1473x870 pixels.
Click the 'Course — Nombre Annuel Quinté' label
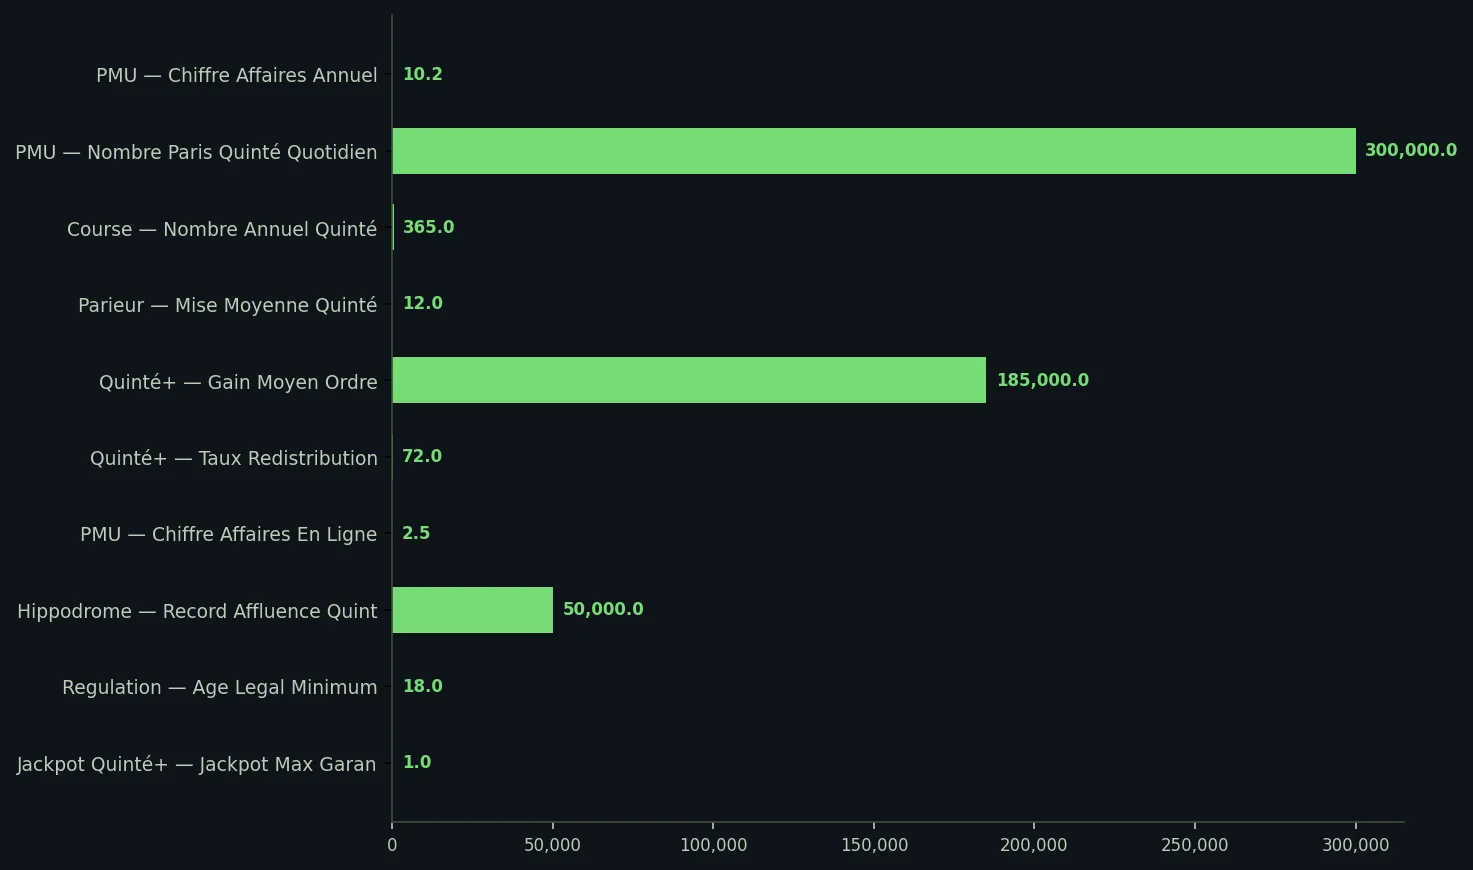222,229
